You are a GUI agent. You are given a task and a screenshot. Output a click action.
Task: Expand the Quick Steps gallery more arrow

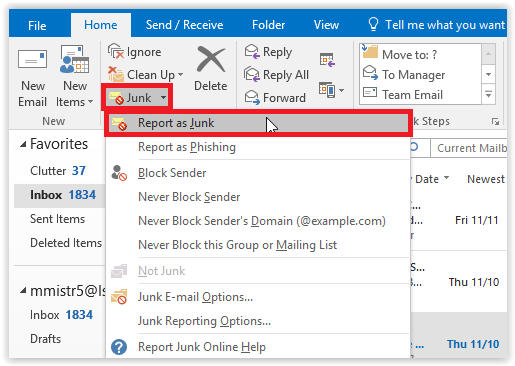coord(488,95)
